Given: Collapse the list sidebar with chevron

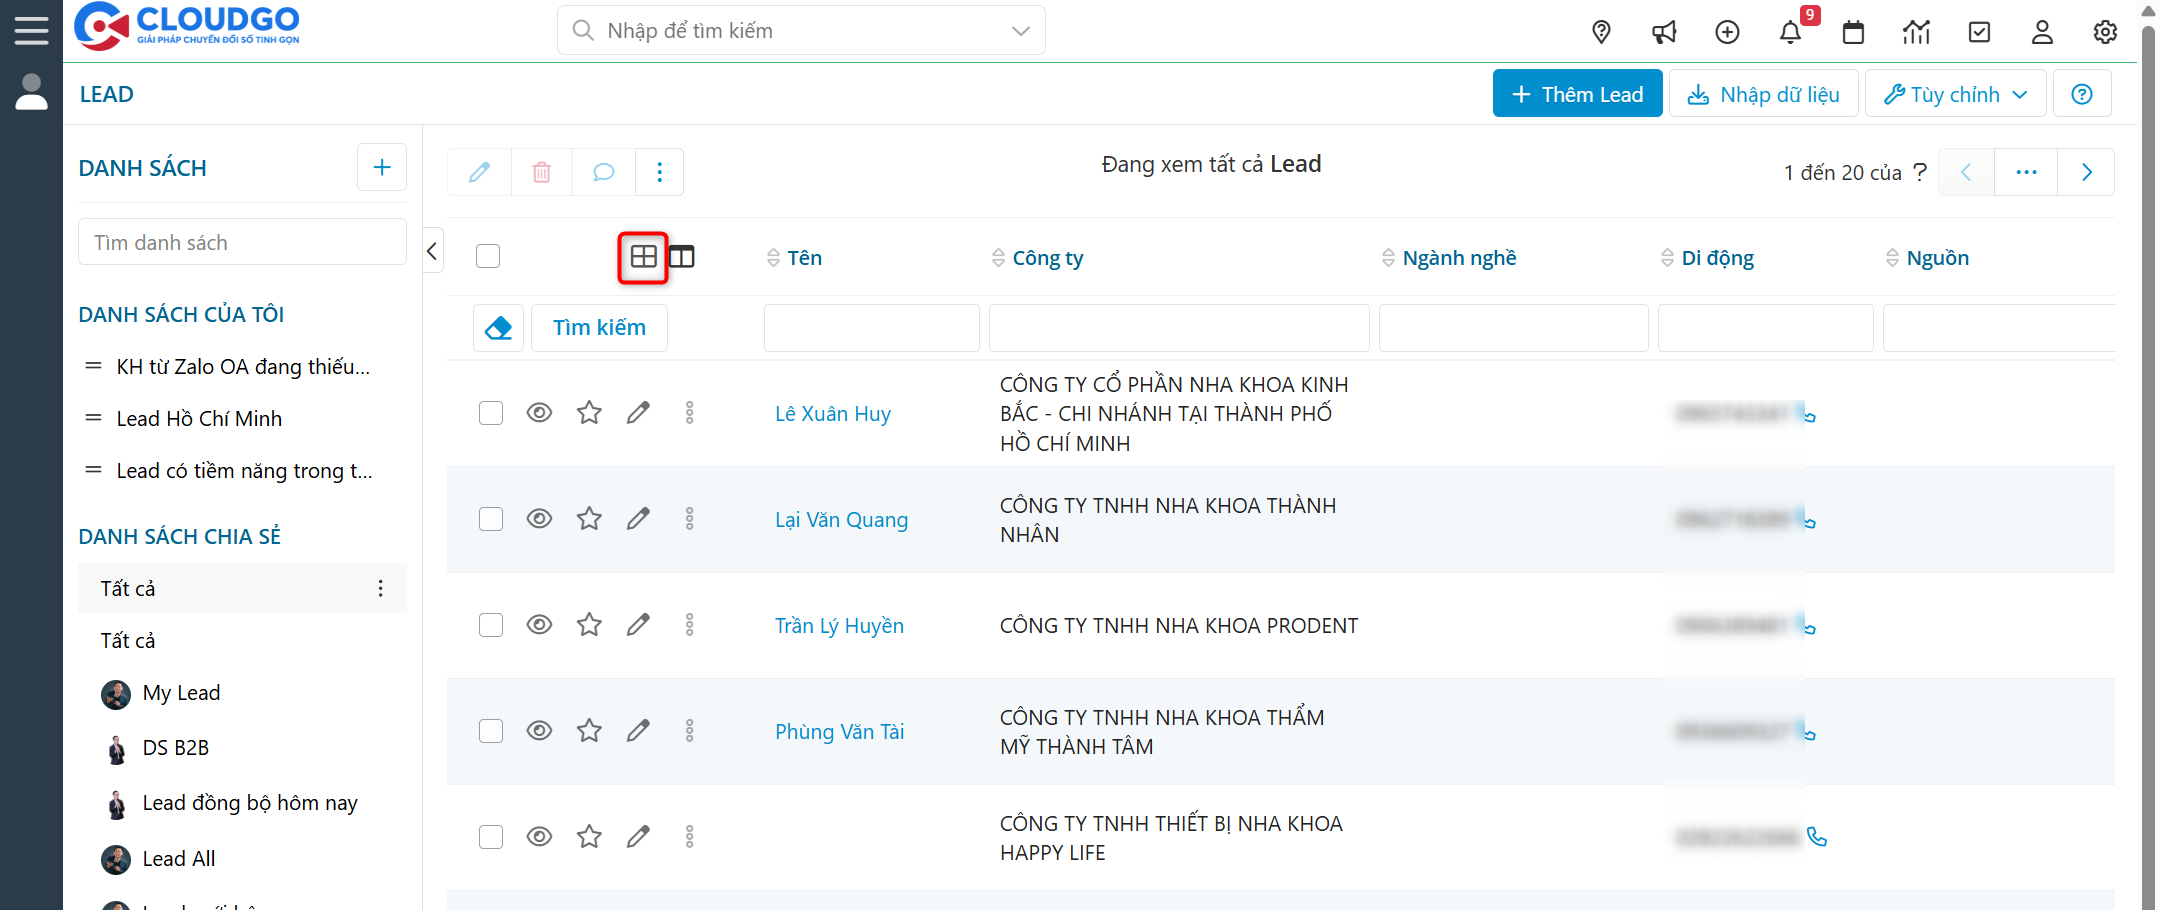Looking at the screenshot, I should click(x=432, y=251).
